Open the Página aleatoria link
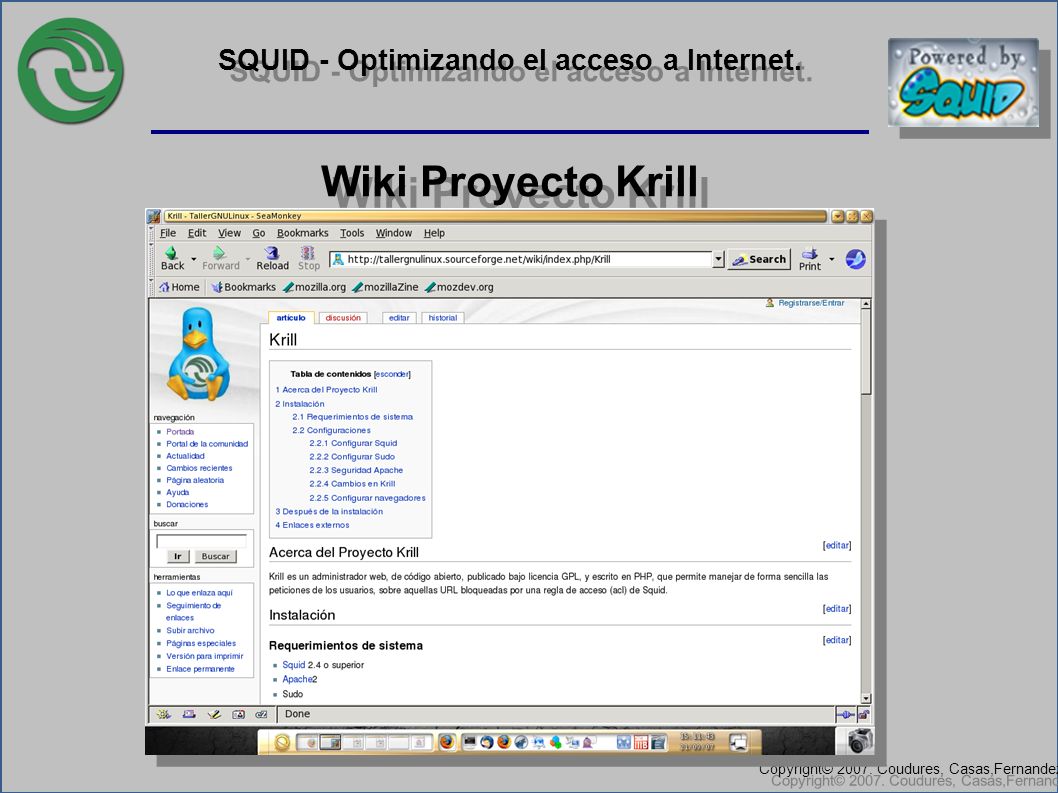This screenshot has width=1058, height=793. point(195,481)
